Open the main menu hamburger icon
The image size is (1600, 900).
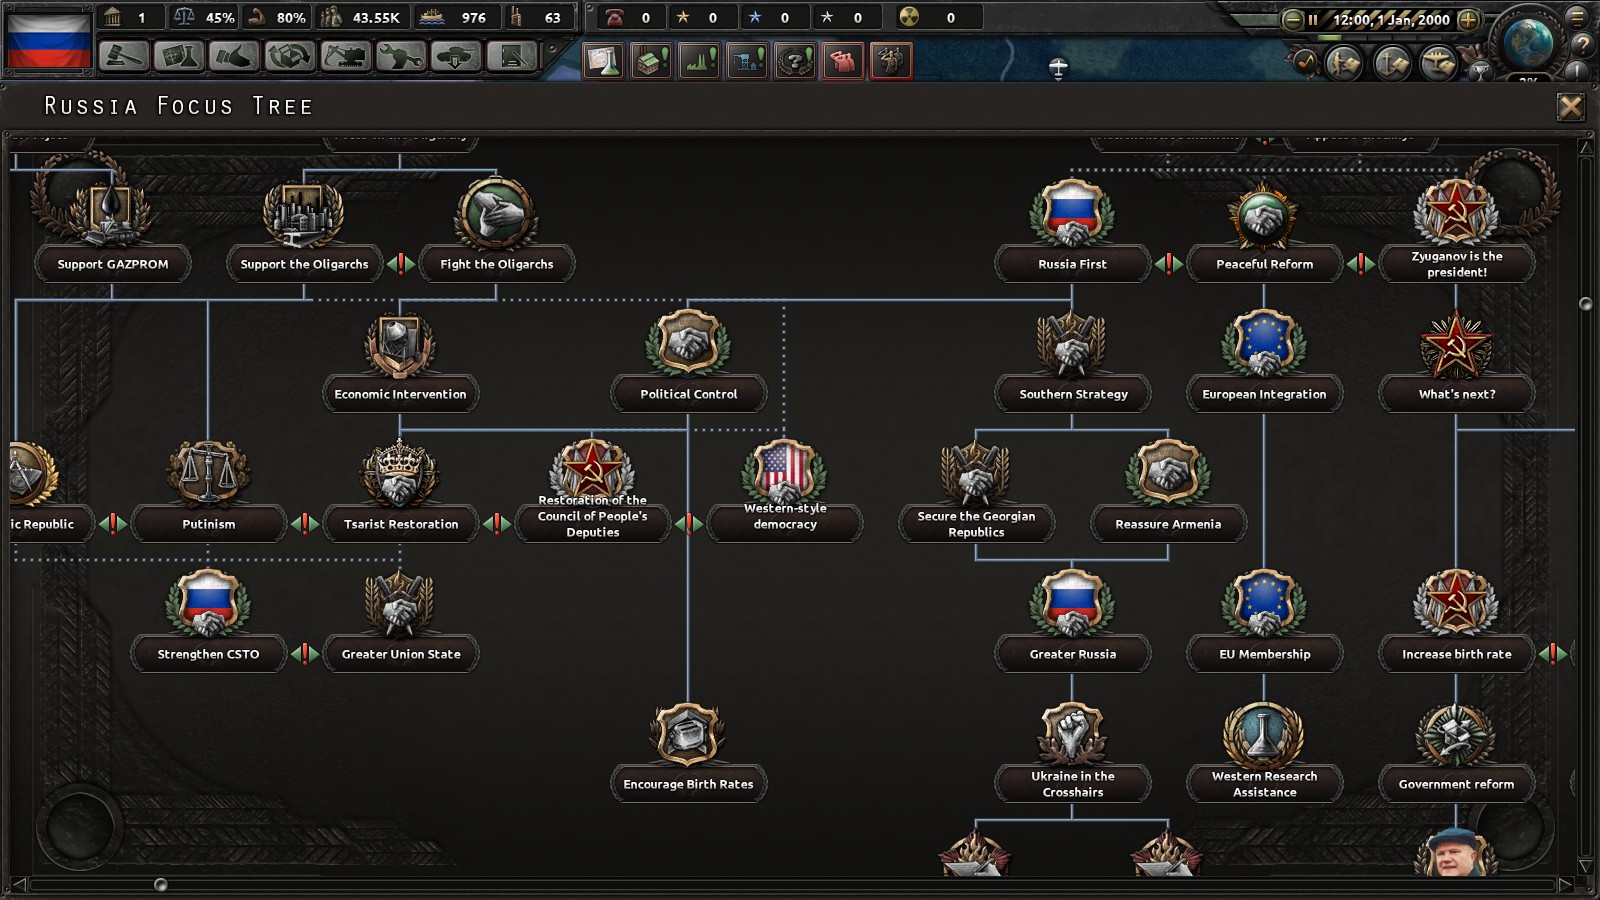(x=1578, y=17)
